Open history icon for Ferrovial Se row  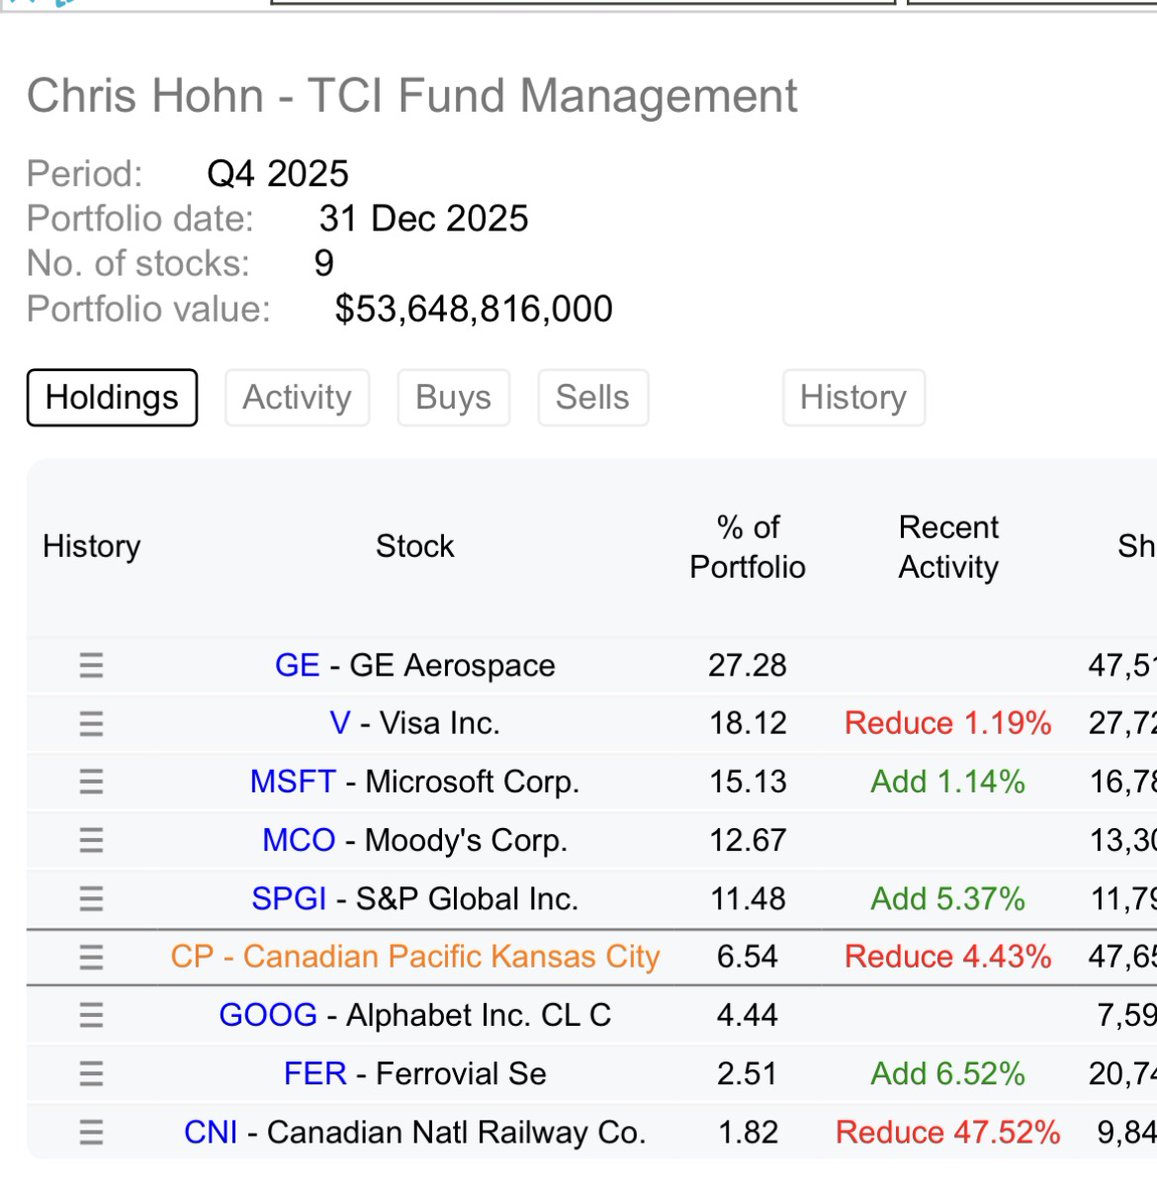tap(91, 1074)
